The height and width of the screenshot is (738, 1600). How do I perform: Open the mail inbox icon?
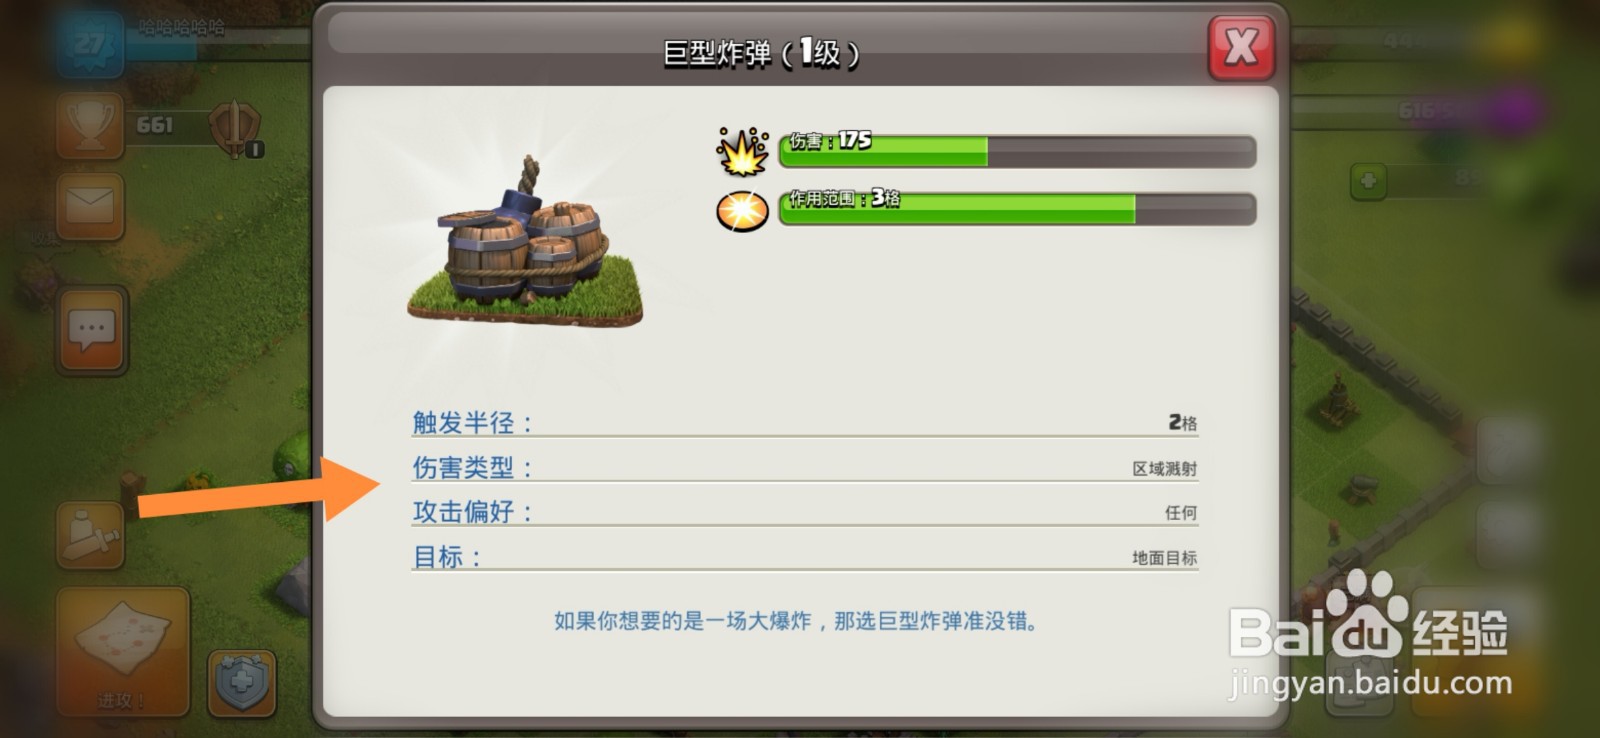coord(90,206)
